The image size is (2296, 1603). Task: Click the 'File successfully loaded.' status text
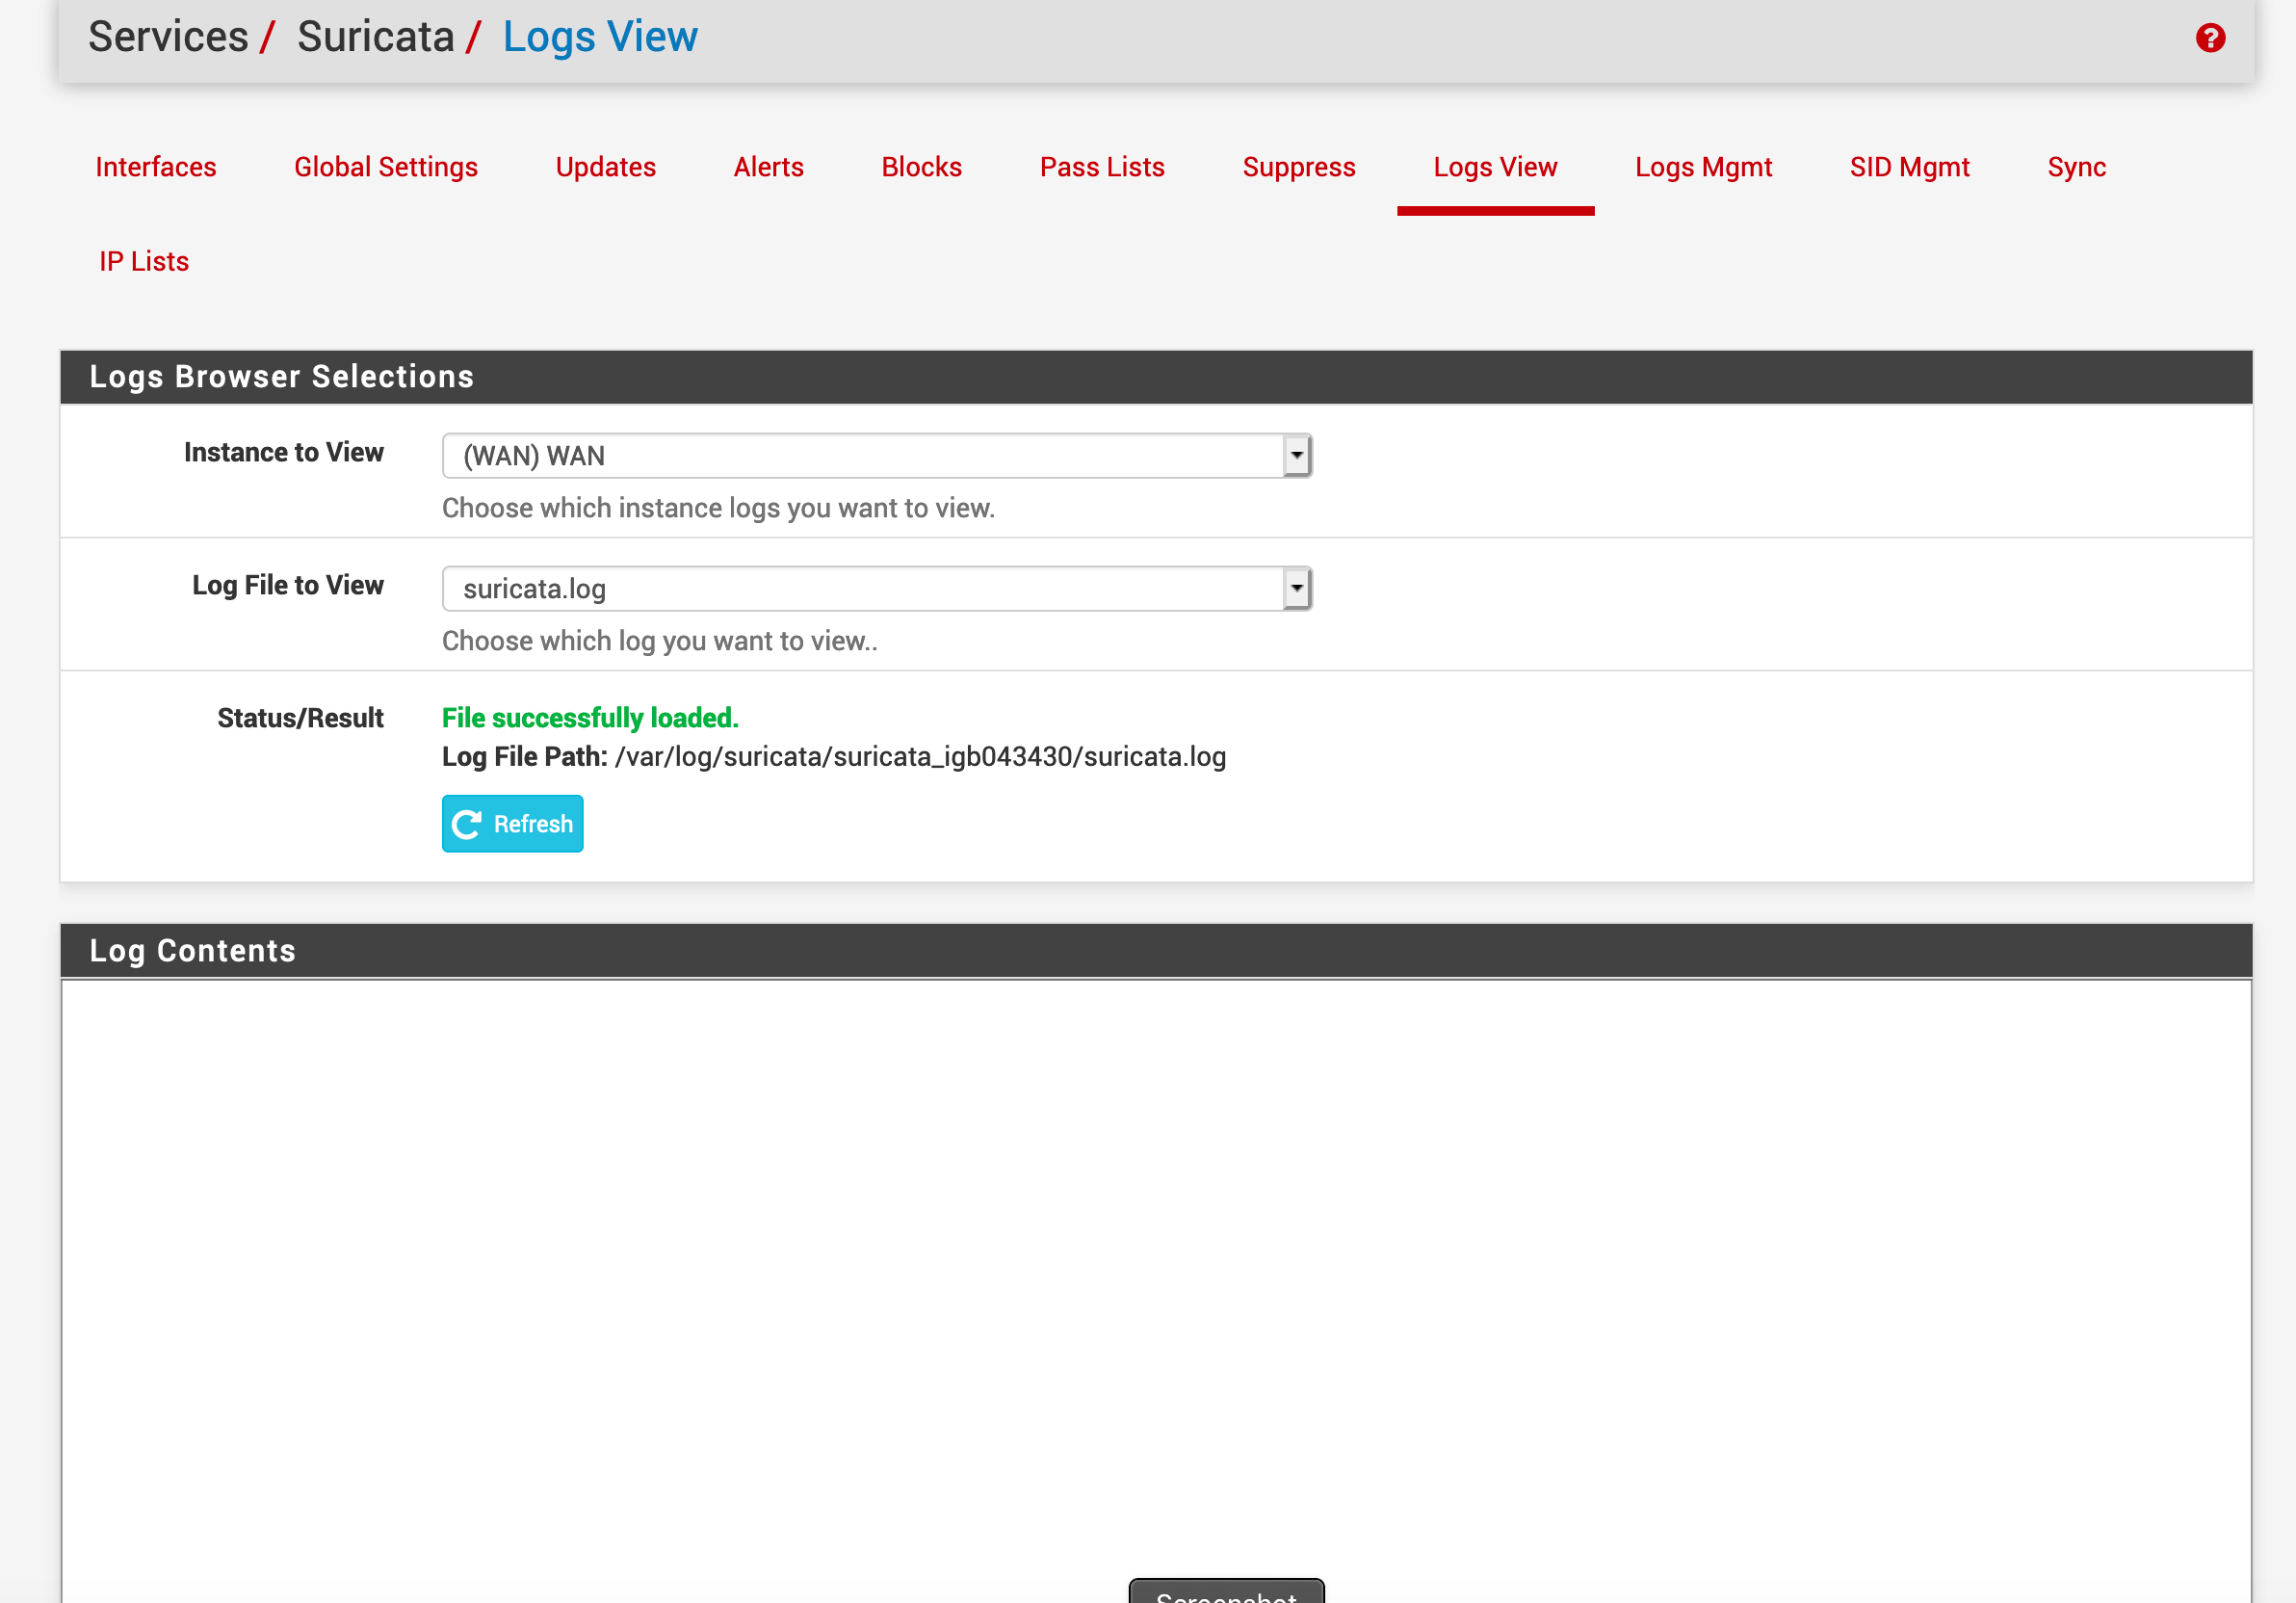click(x=590, y=718)
